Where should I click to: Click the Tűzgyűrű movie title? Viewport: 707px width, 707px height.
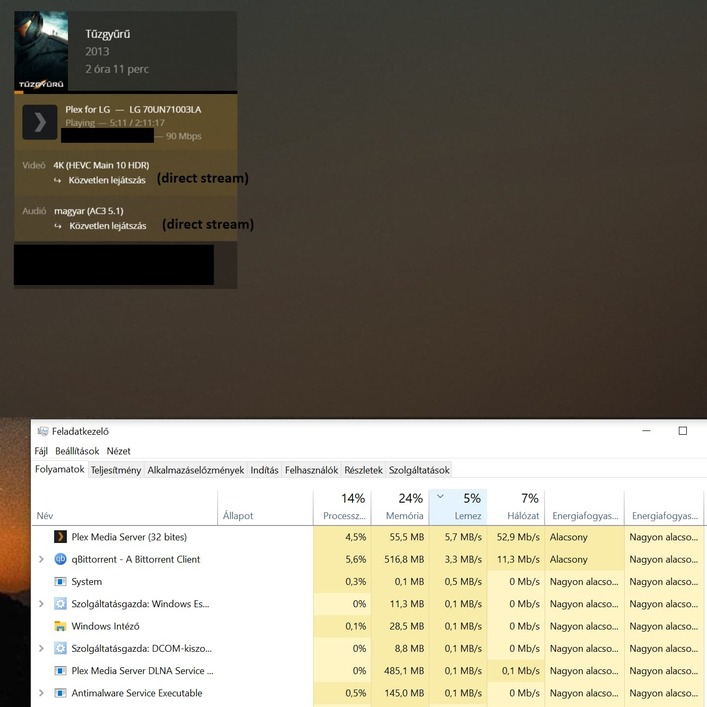pyautogui.click(x=108, y=34)
